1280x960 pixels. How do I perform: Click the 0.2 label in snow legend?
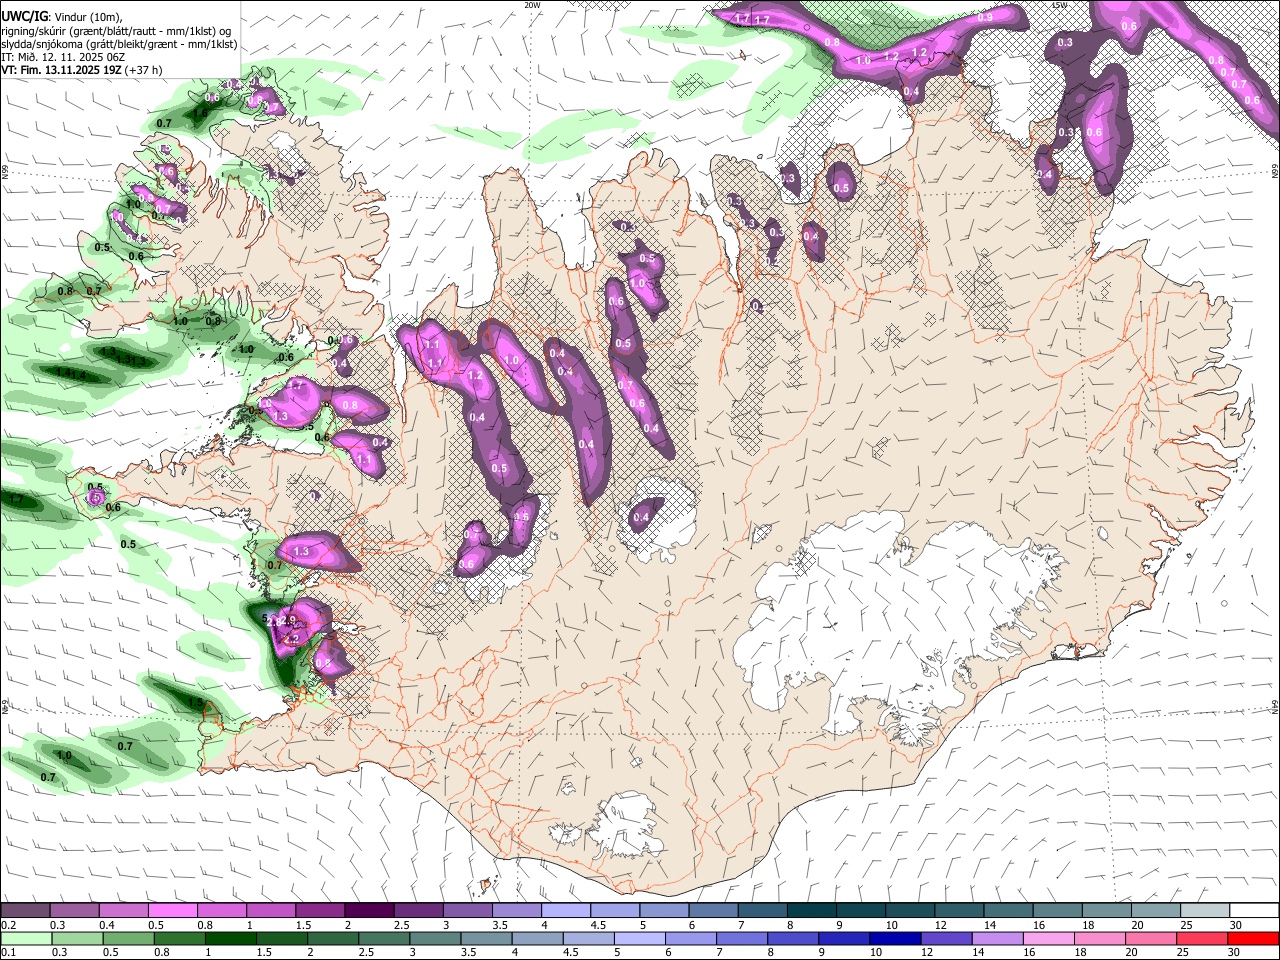coord(8,925)
